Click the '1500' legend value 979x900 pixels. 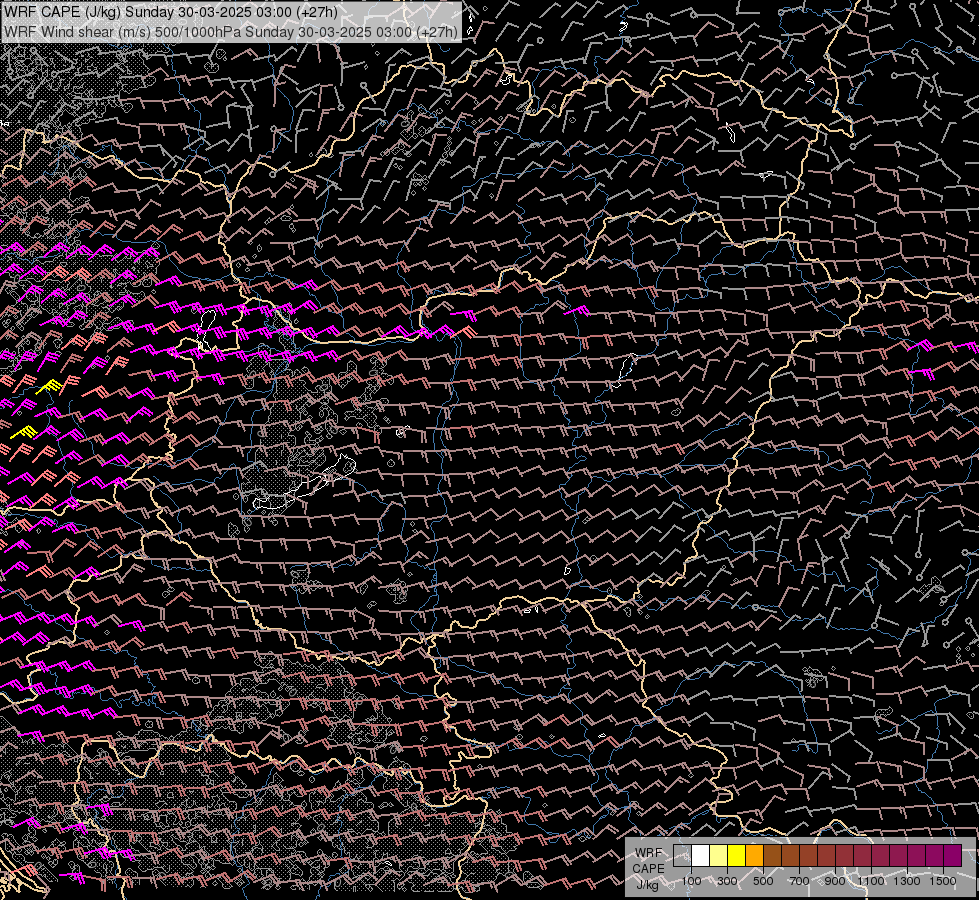[x=943, y=881]
